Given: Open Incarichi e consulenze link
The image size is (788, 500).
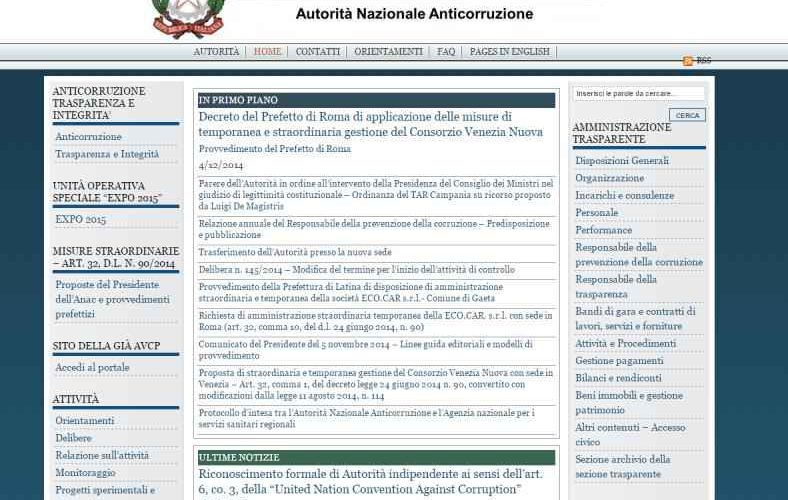Looking at the screenshot, I should pos(624,195).
